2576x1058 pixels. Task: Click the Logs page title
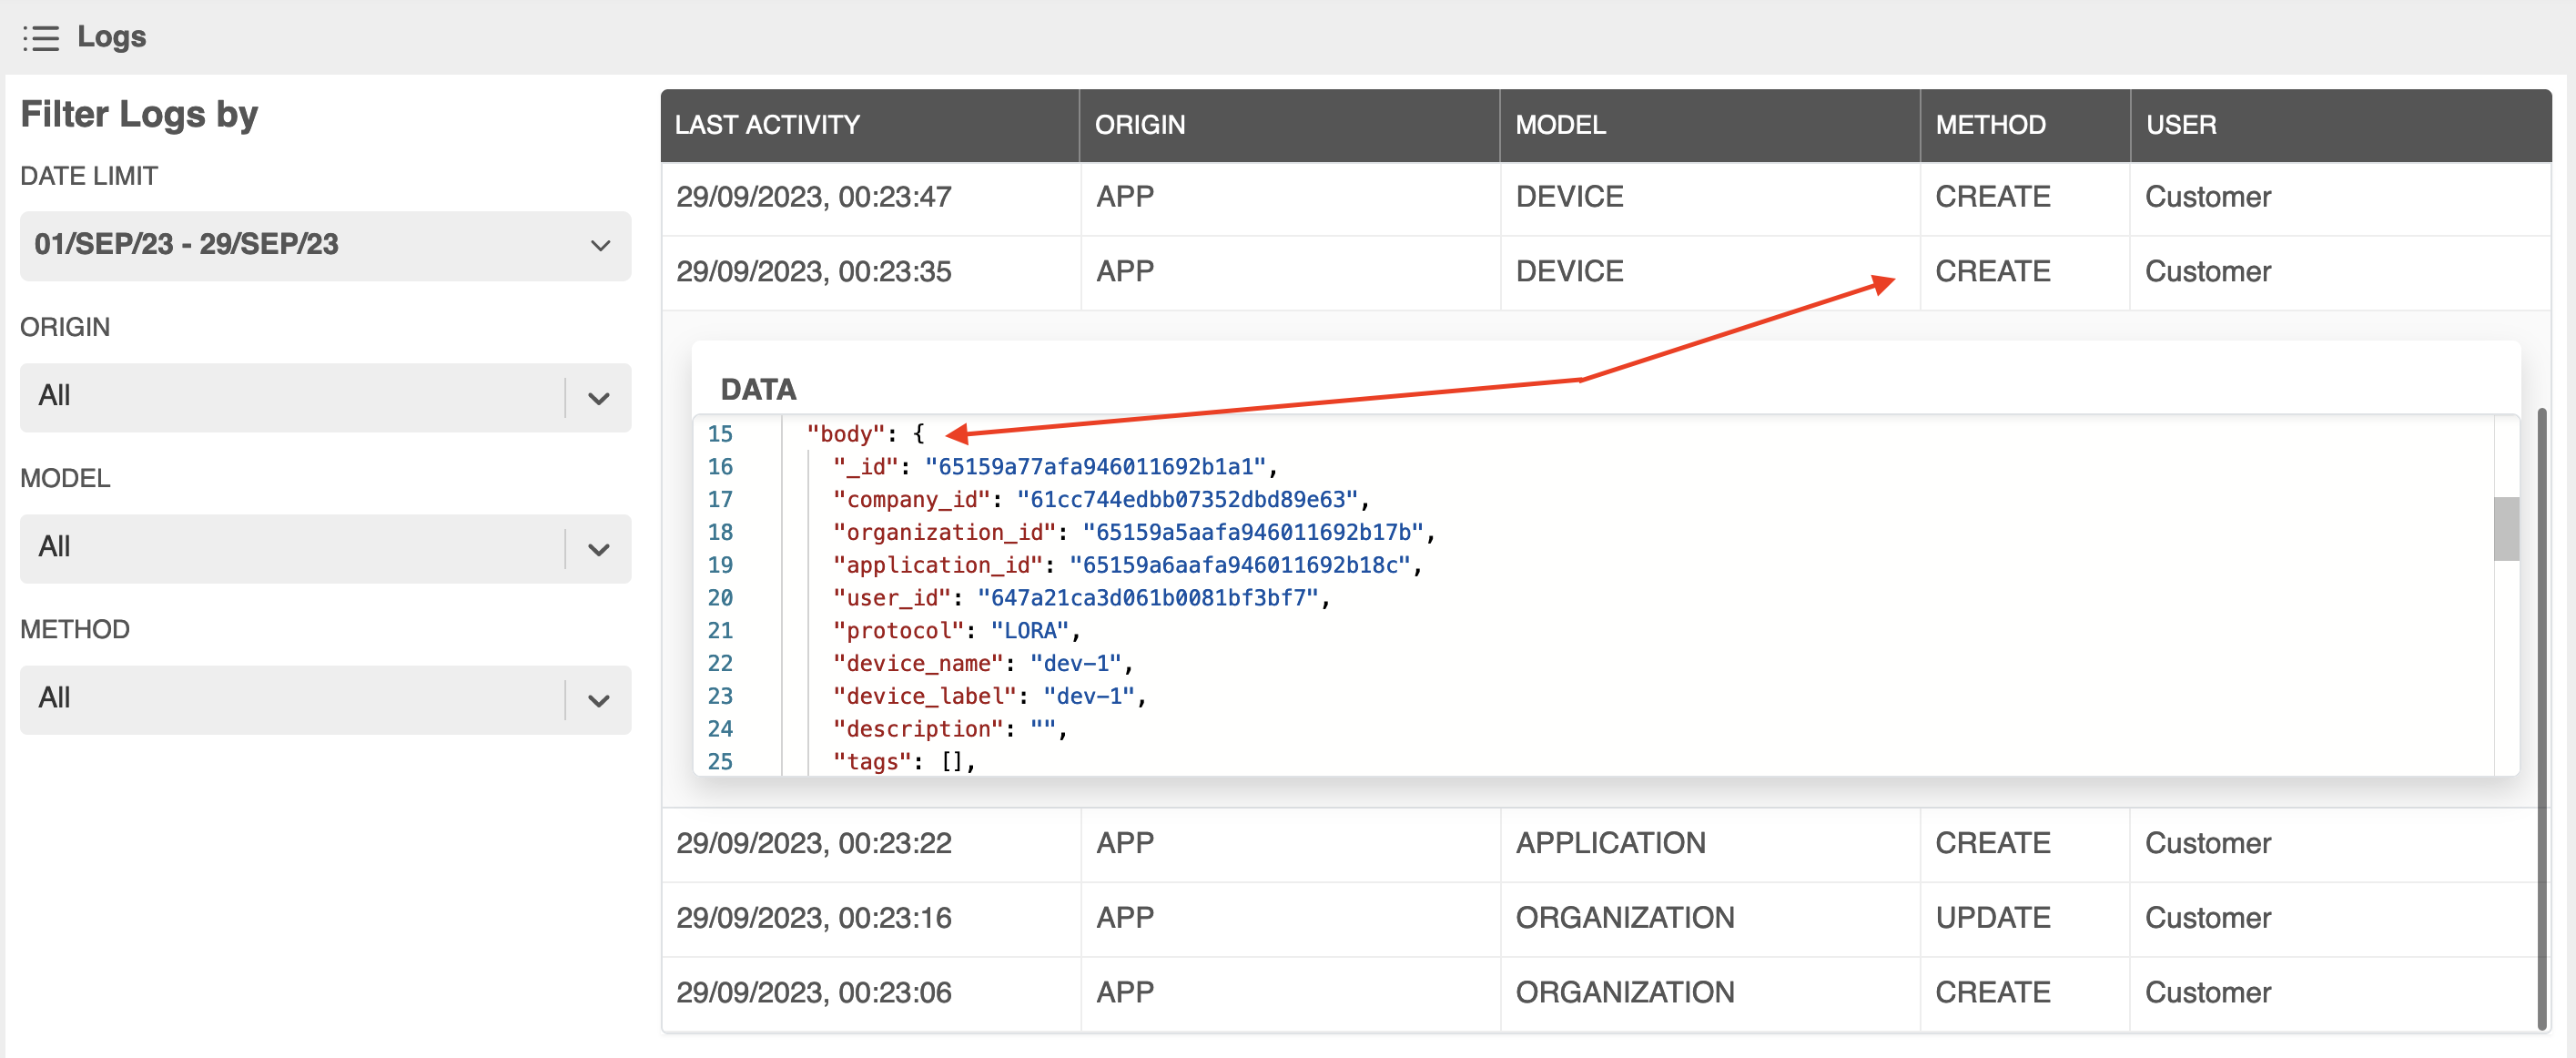pyautogui.click(x=111, y=37)
